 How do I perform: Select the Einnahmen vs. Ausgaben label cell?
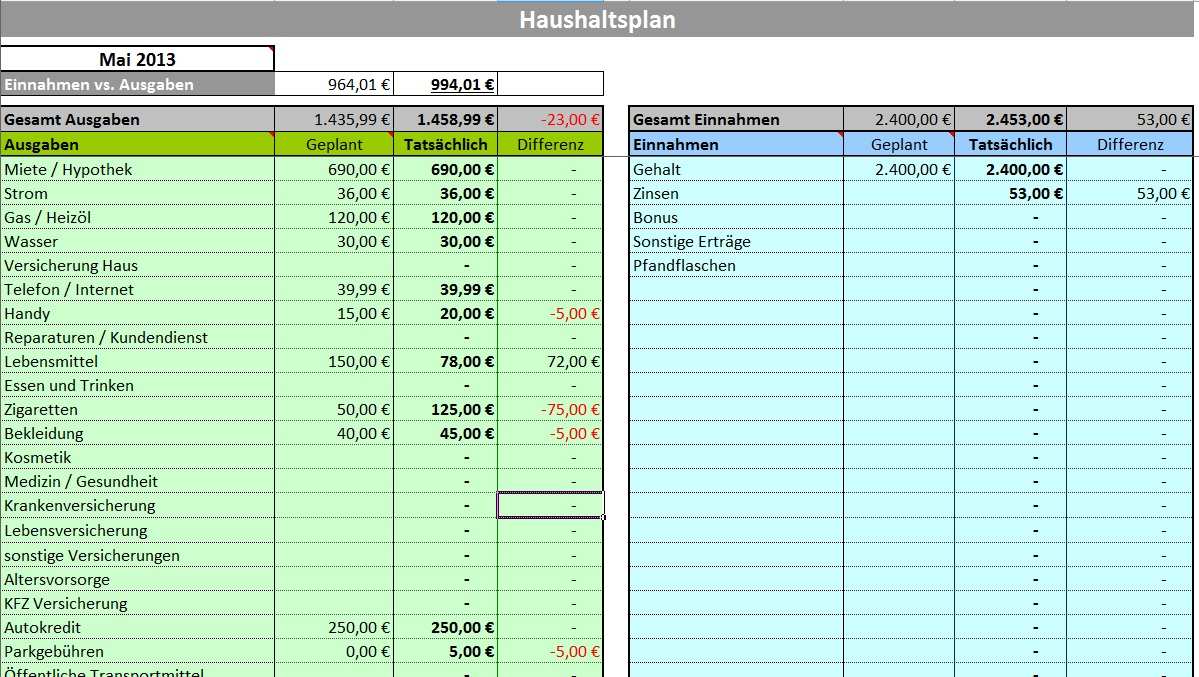click(137, 85)
